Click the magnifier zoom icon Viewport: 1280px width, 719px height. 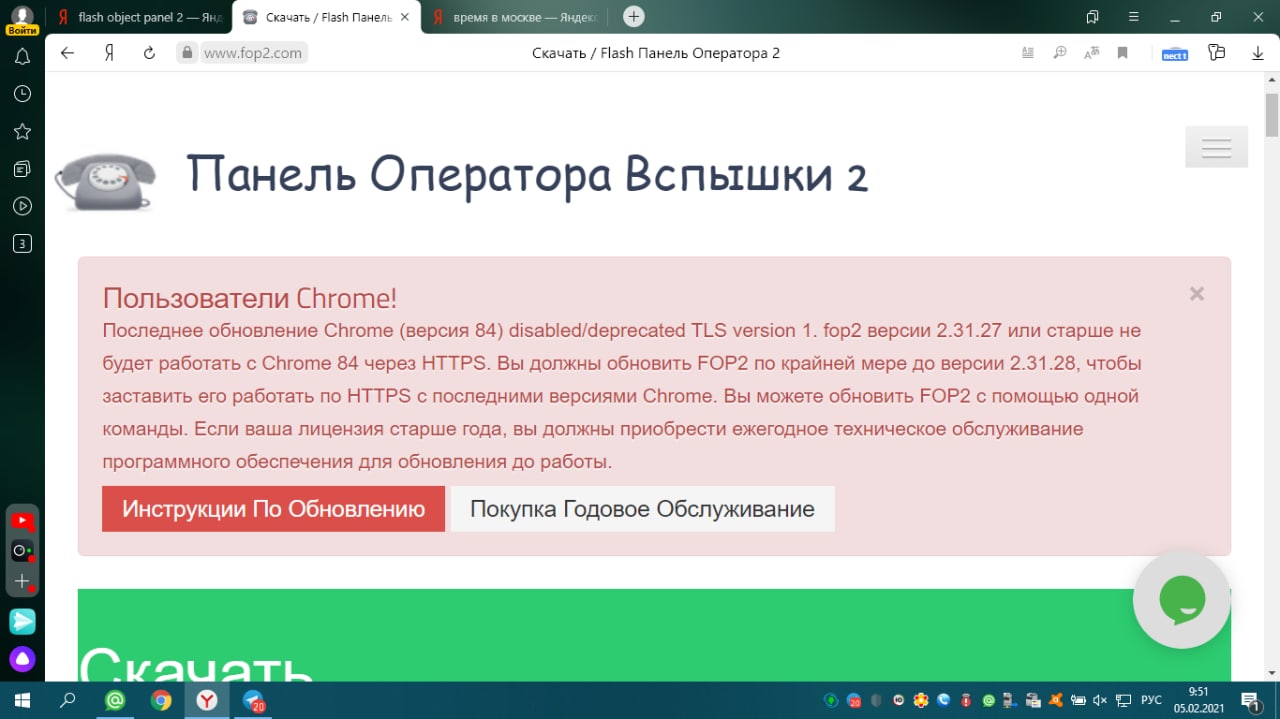(1060, 53)
